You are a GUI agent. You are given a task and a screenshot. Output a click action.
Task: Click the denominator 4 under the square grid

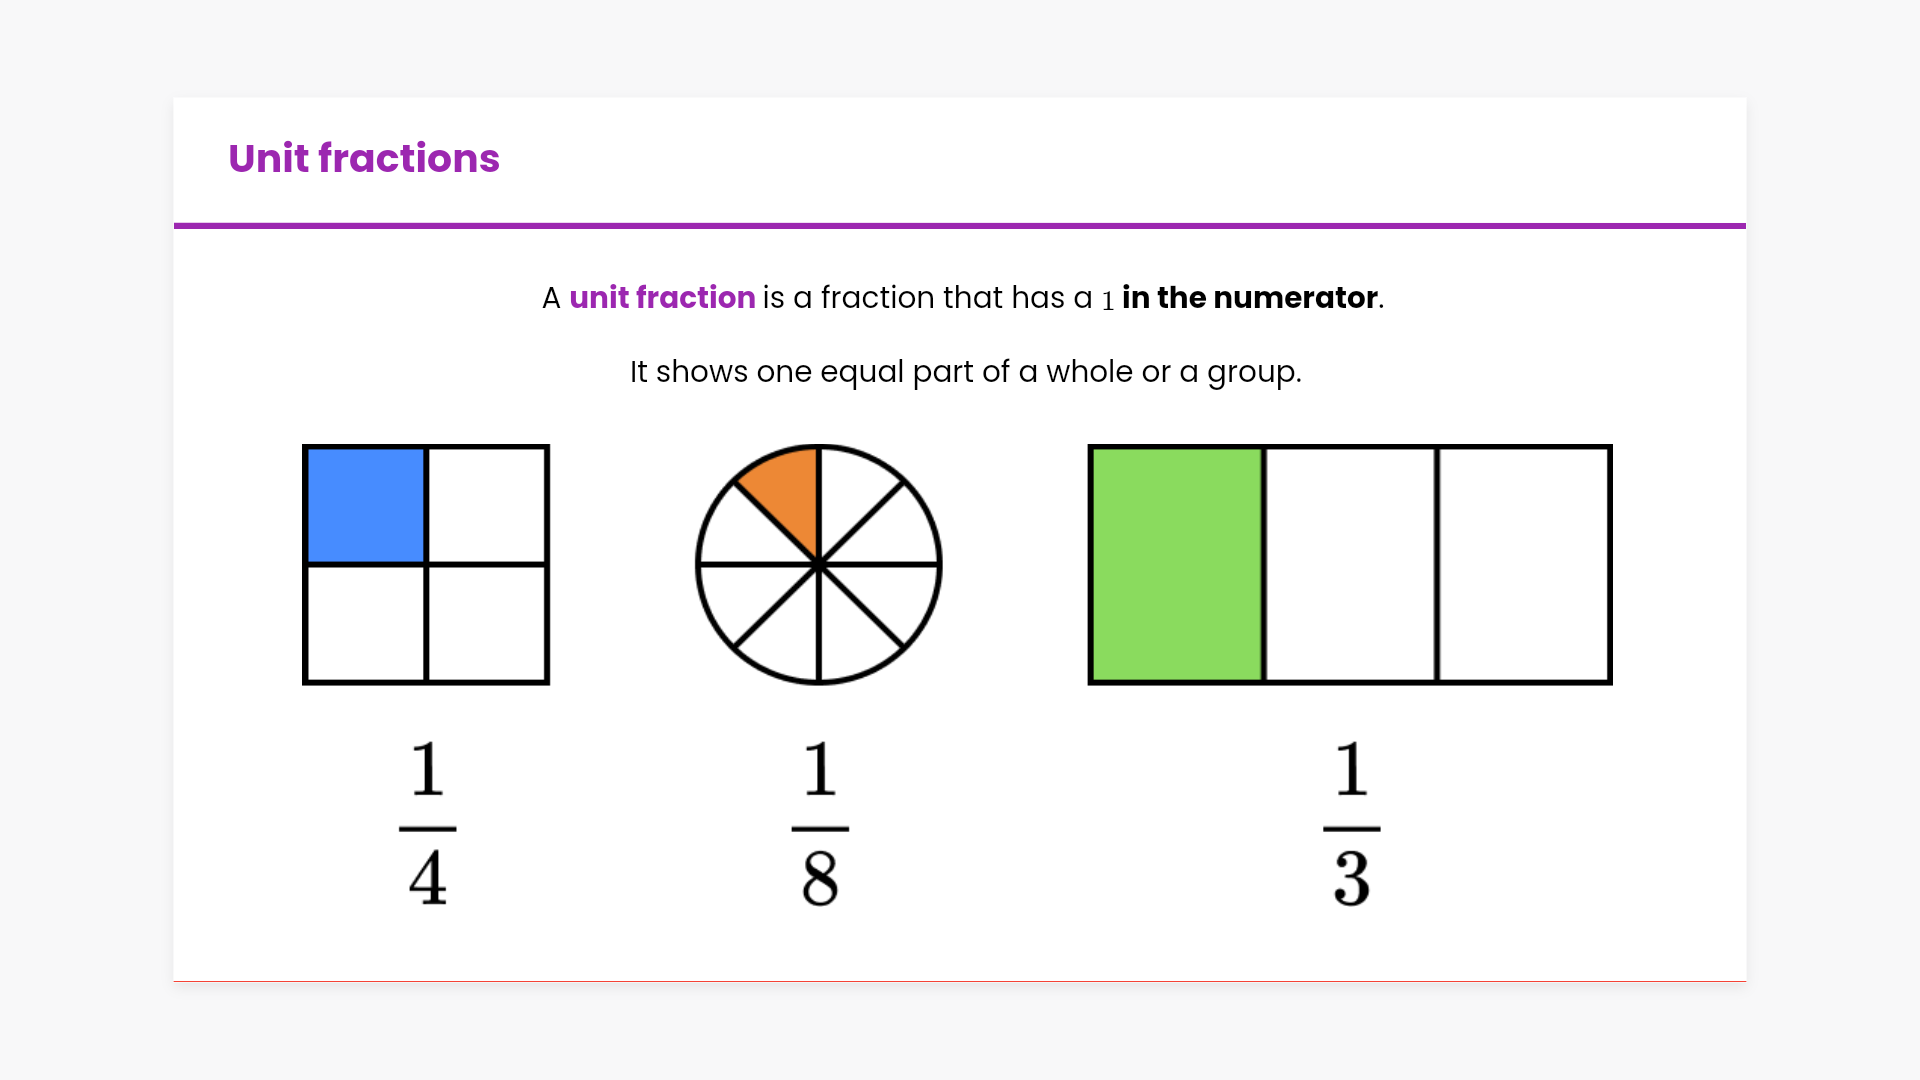click(428, 879)
